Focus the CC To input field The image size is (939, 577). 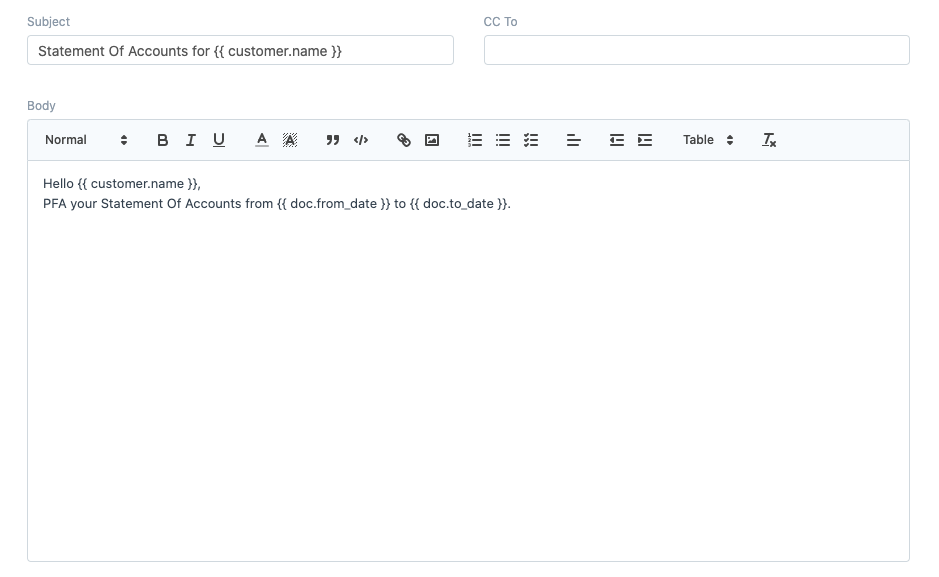coord(696,50)
